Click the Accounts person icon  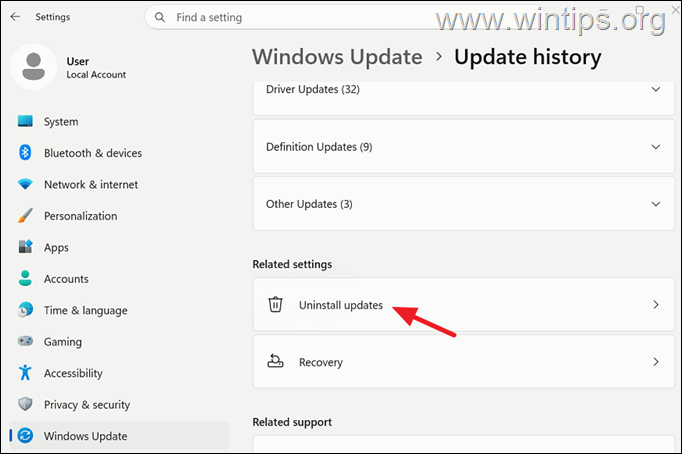pos(25,278)
